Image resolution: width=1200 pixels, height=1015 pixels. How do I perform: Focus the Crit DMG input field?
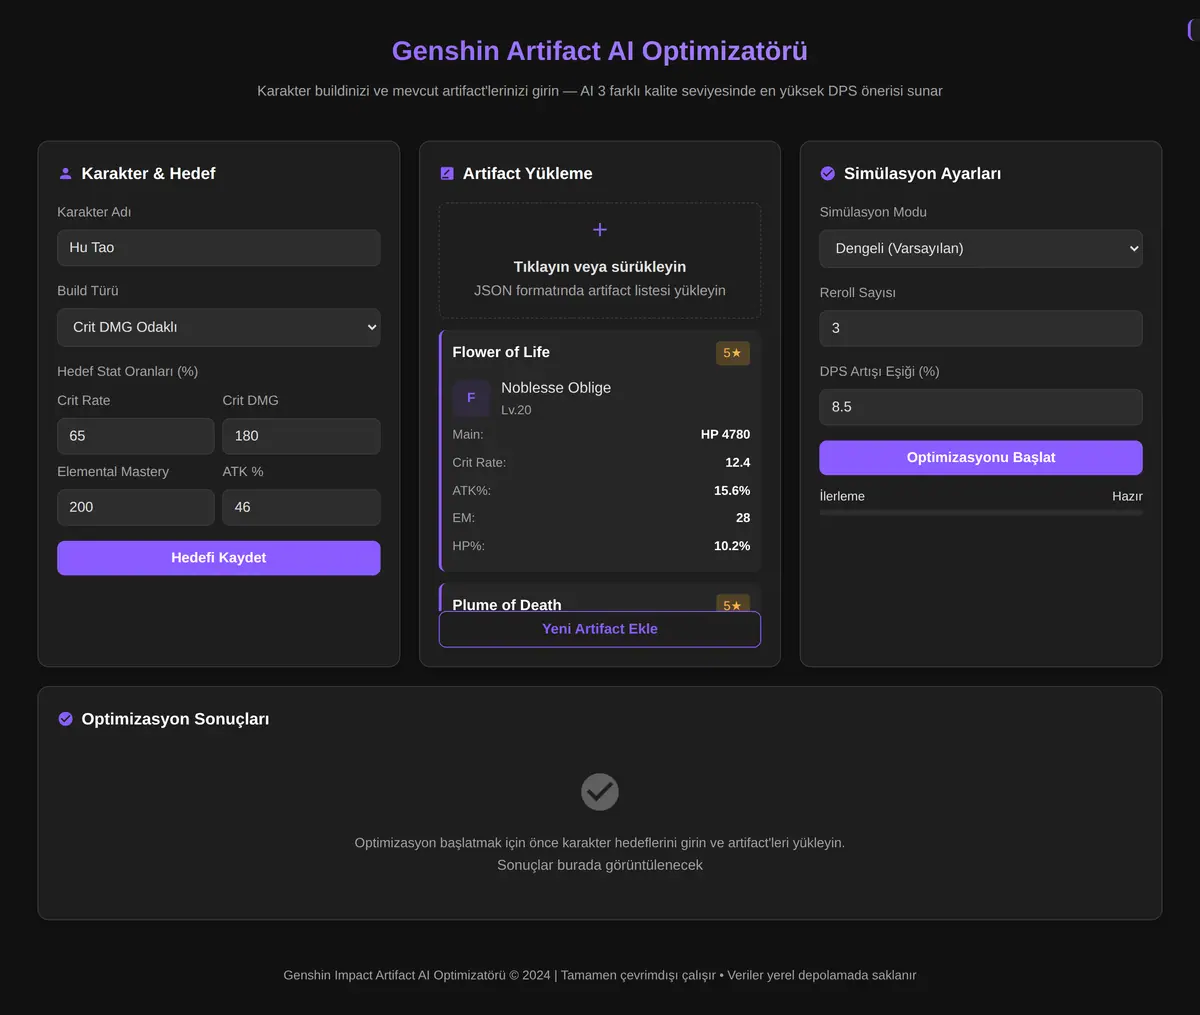(301, 437)
